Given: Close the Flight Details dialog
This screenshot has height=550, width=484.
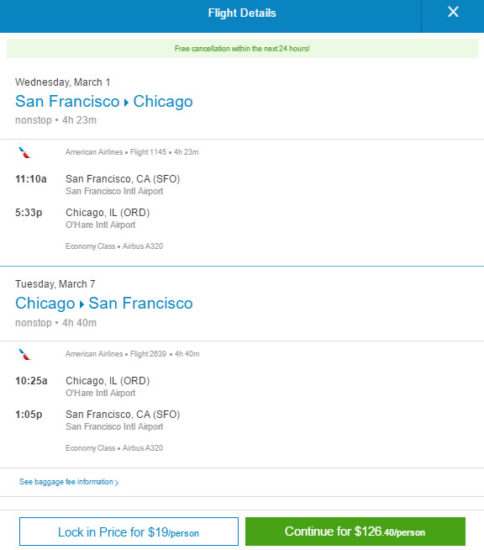Looking at the screenshot, I should click(x=453, y=12).
